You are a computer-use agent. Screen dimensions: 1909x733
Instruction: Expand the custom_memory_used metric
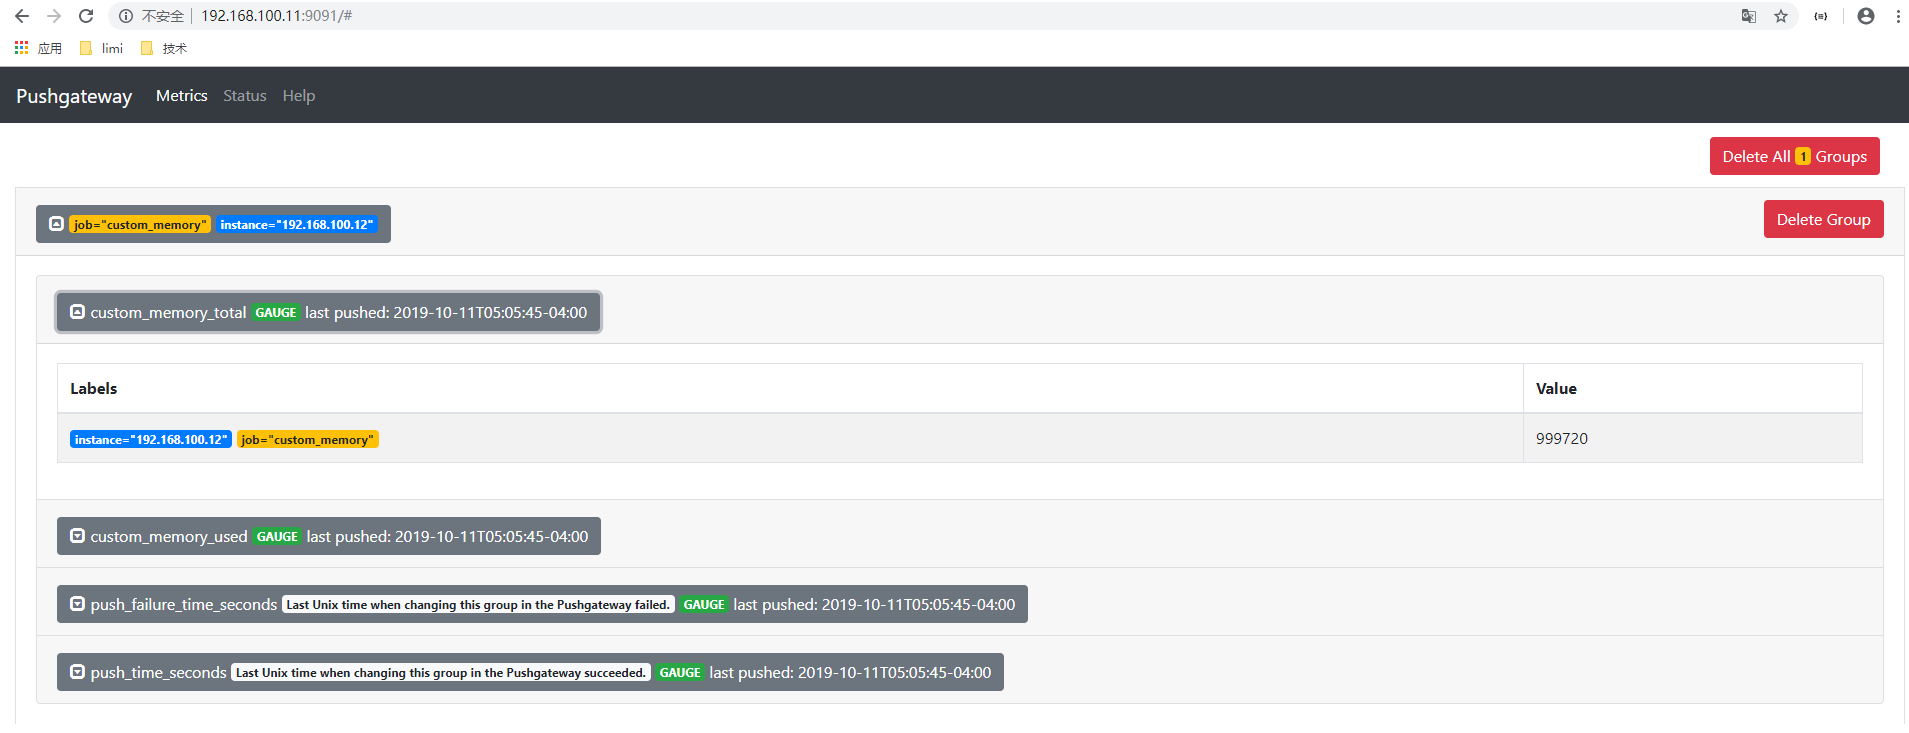pos(328,536)
